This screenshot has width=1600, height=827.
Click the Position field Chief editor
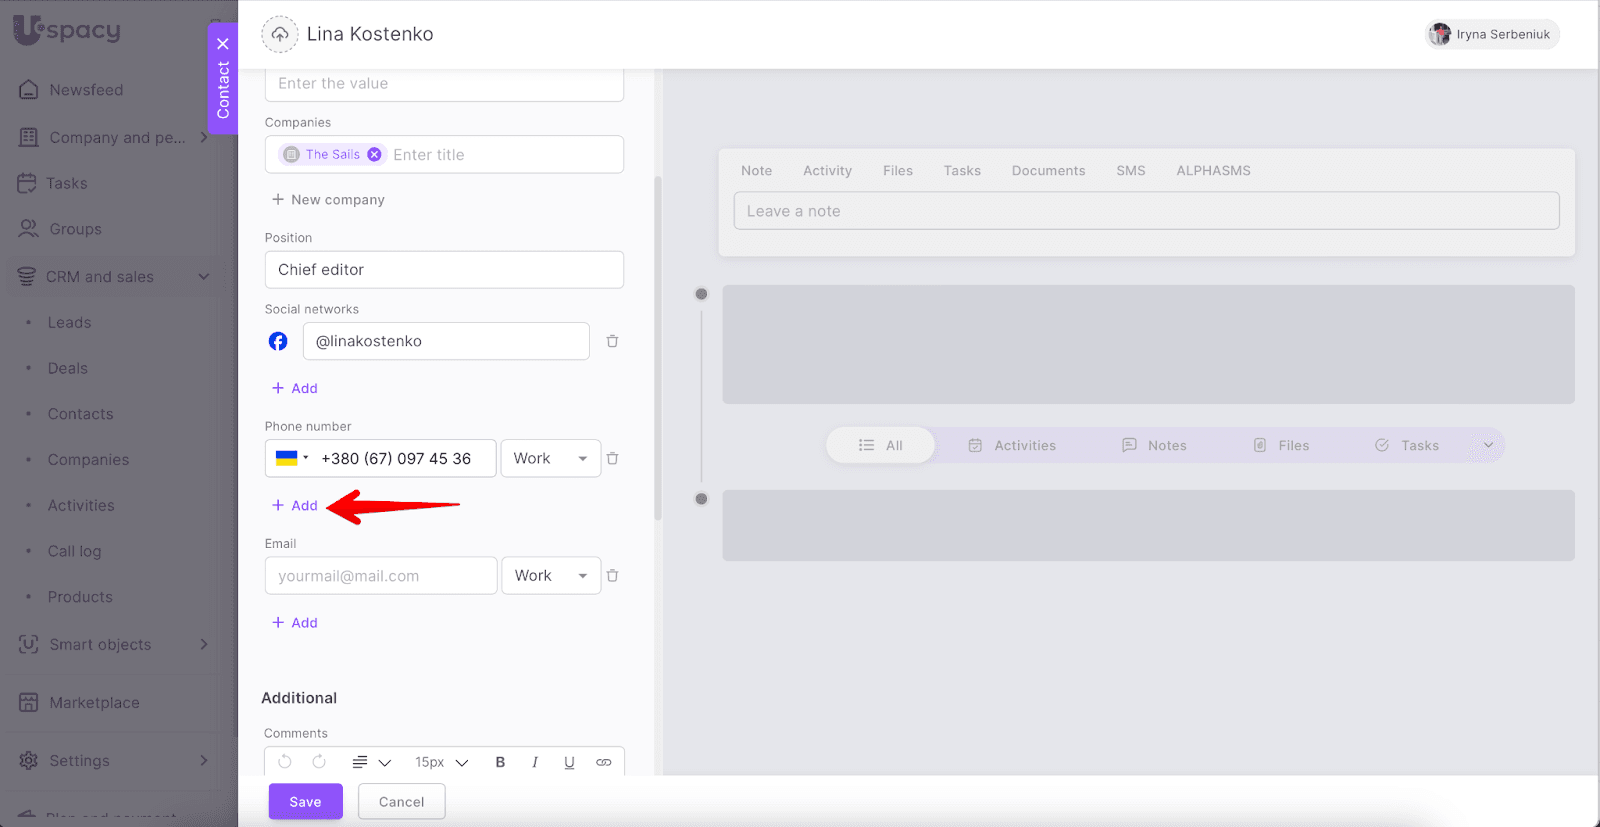(x=444, y=270)
